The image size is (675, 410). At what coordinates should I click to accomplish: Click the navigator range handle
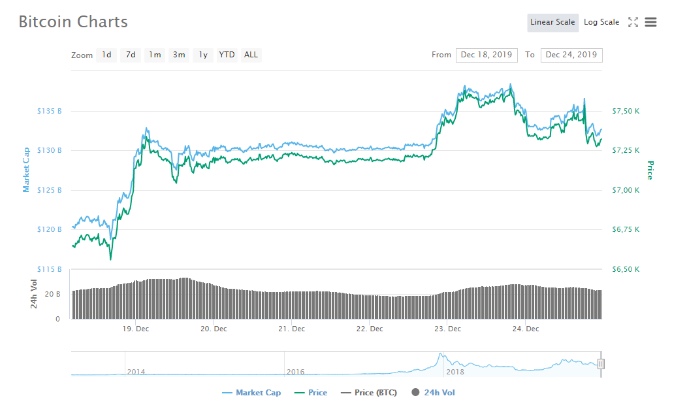coord(601,364)
